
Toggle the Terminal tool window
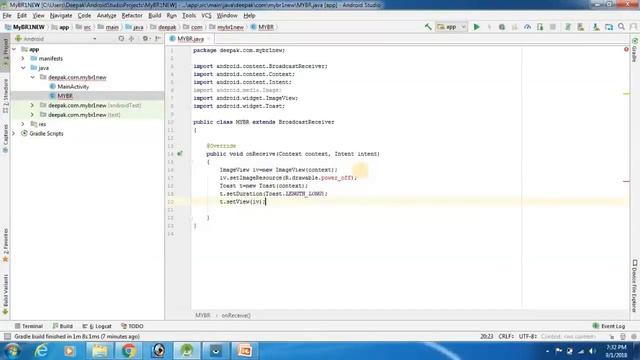click(29, 326)
